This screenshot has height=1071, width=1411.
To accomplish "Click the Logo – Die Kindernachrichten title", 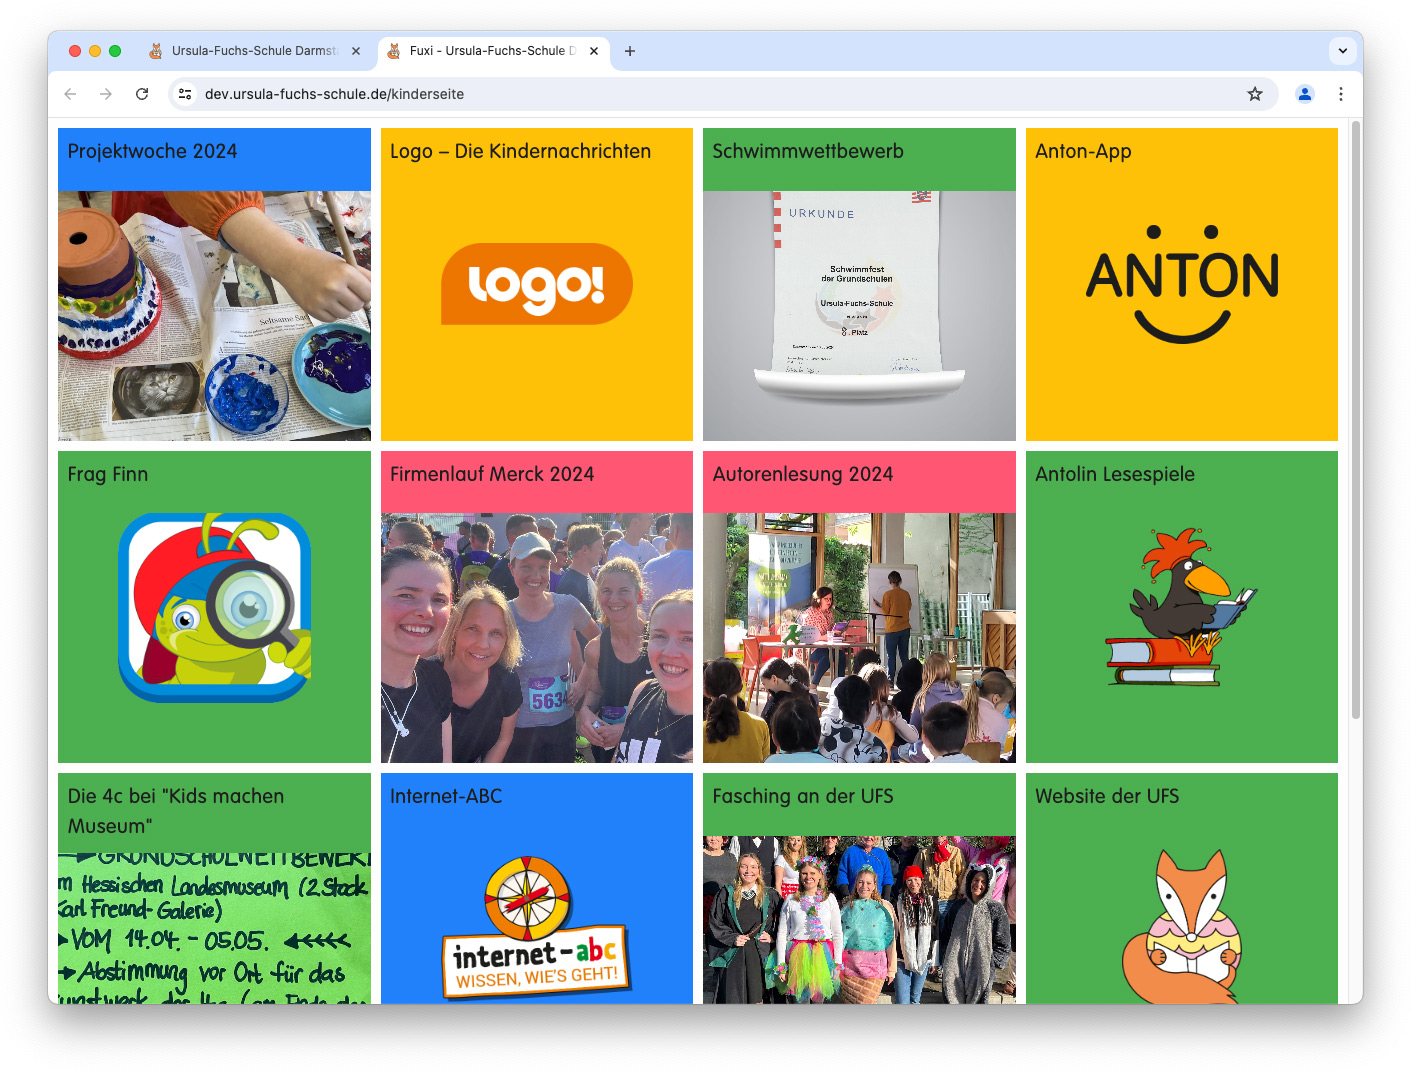I will (x=520, y=151).
